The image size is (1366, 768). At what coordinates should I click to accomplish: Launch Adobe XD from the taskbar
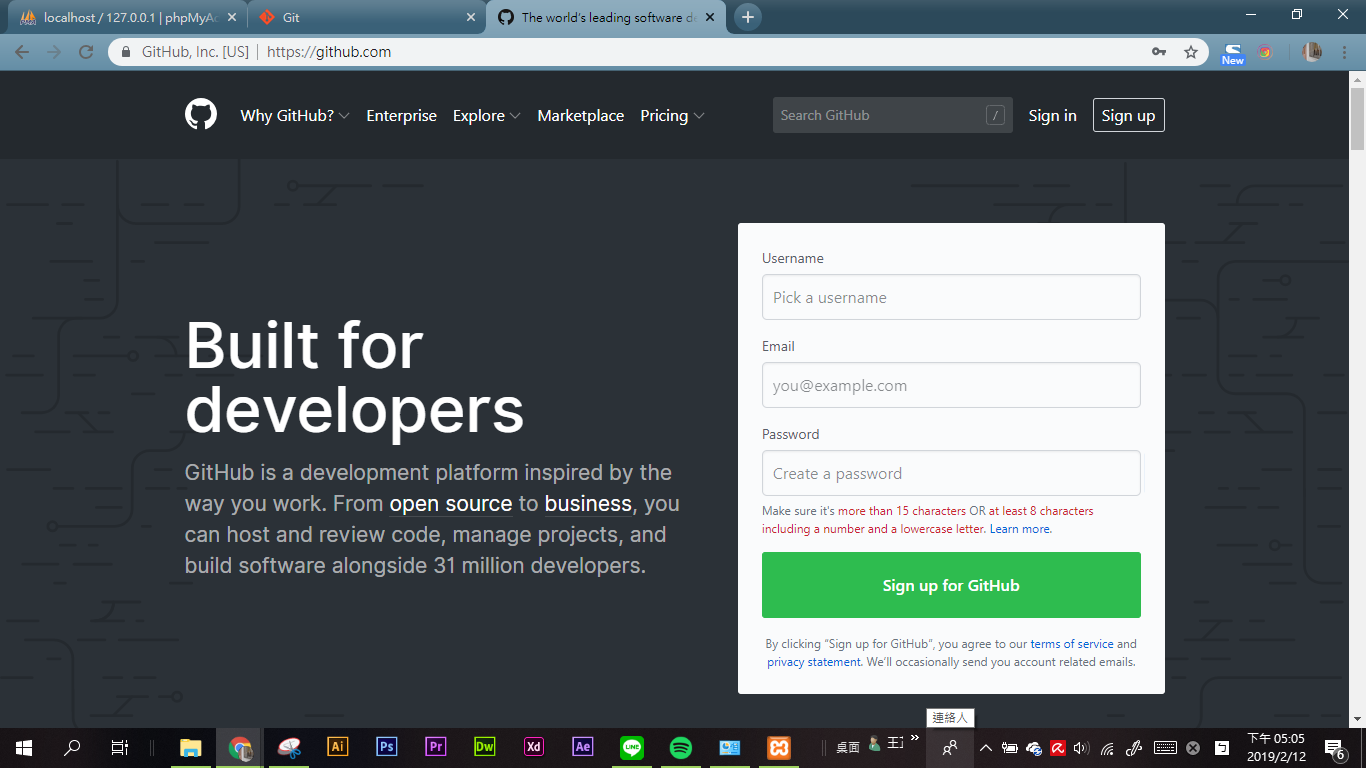[x=533, y=746]
